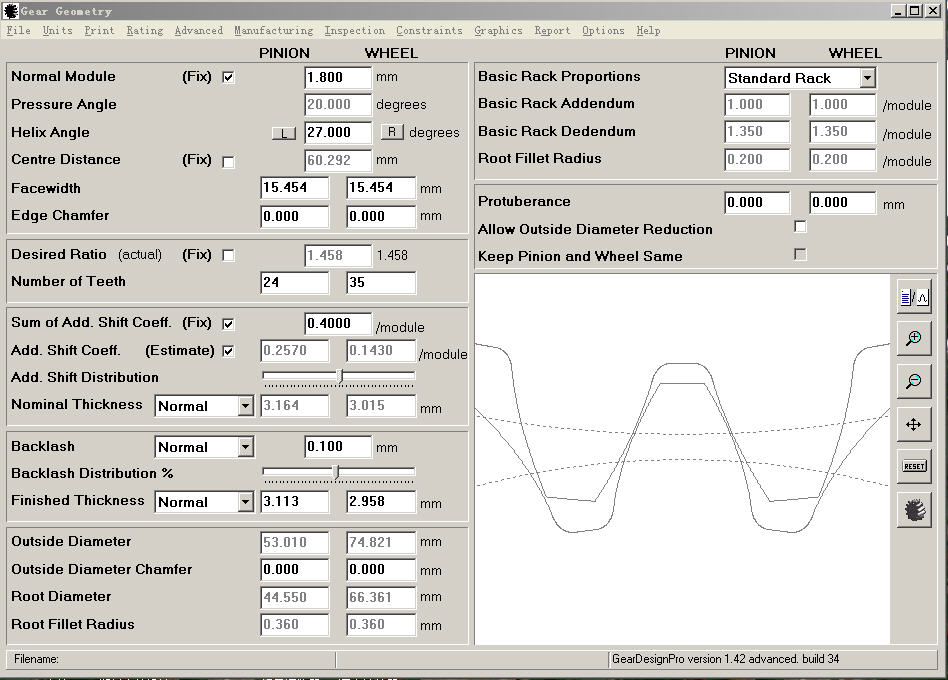Click pinion Outside Diameter Chamfer field
The width and height of the screenshot is (948, 680).
[294, 569]
